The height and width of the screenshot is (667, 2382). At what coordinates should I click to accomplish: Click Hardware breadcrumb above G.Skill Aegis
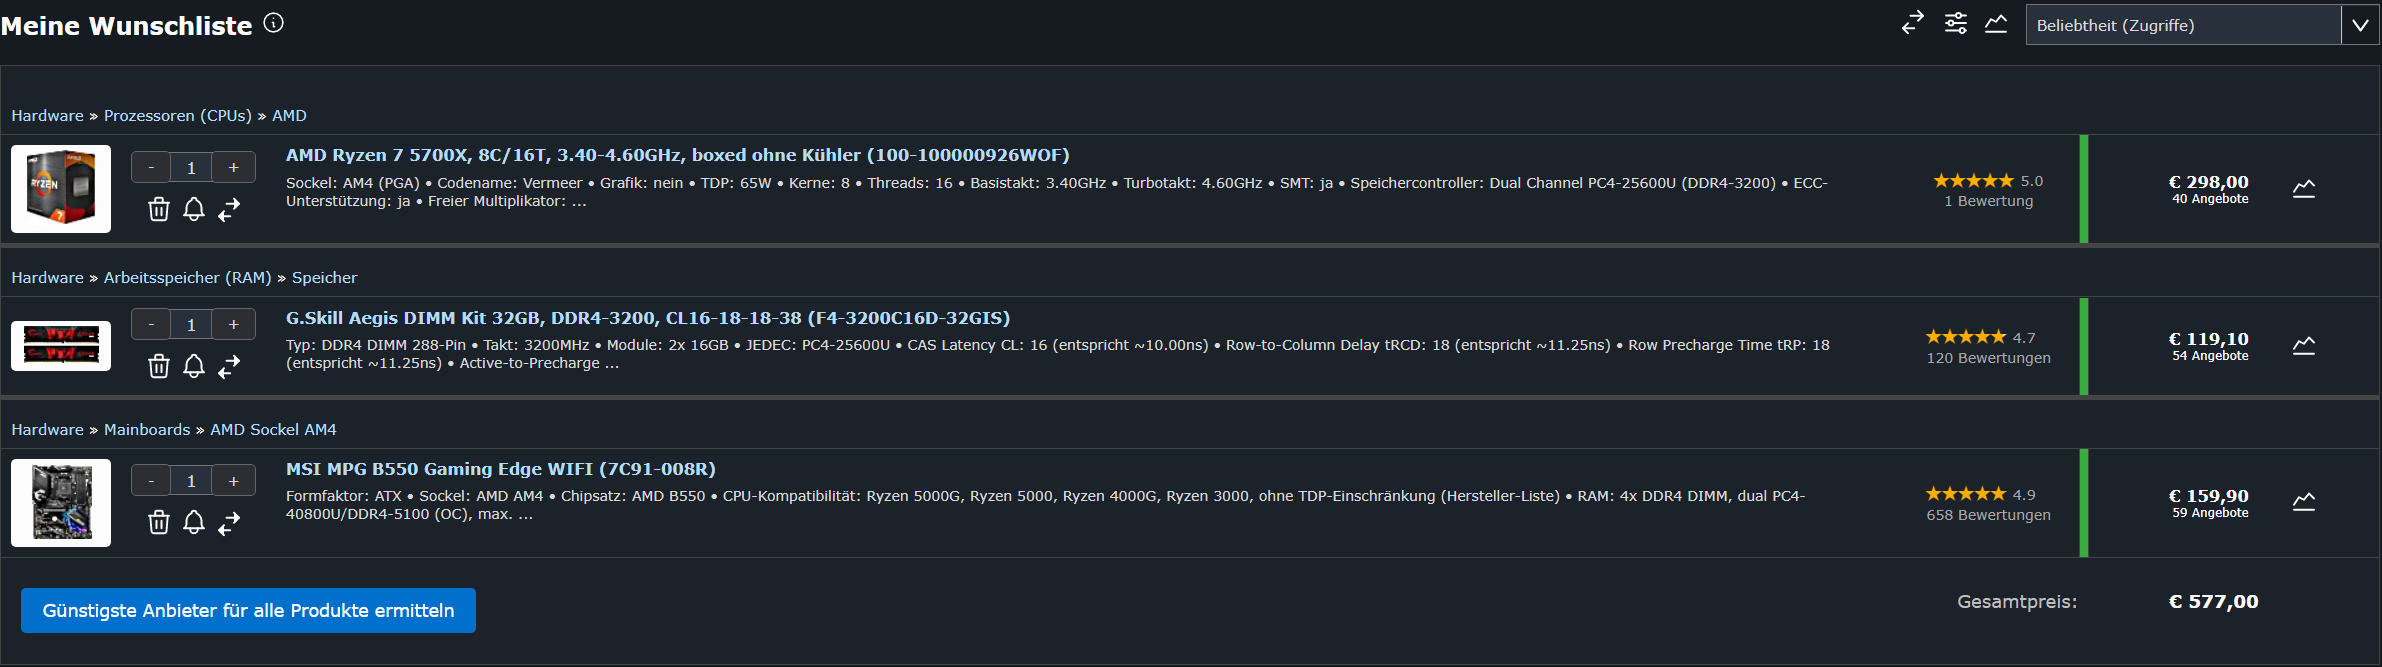click(47, 278)
